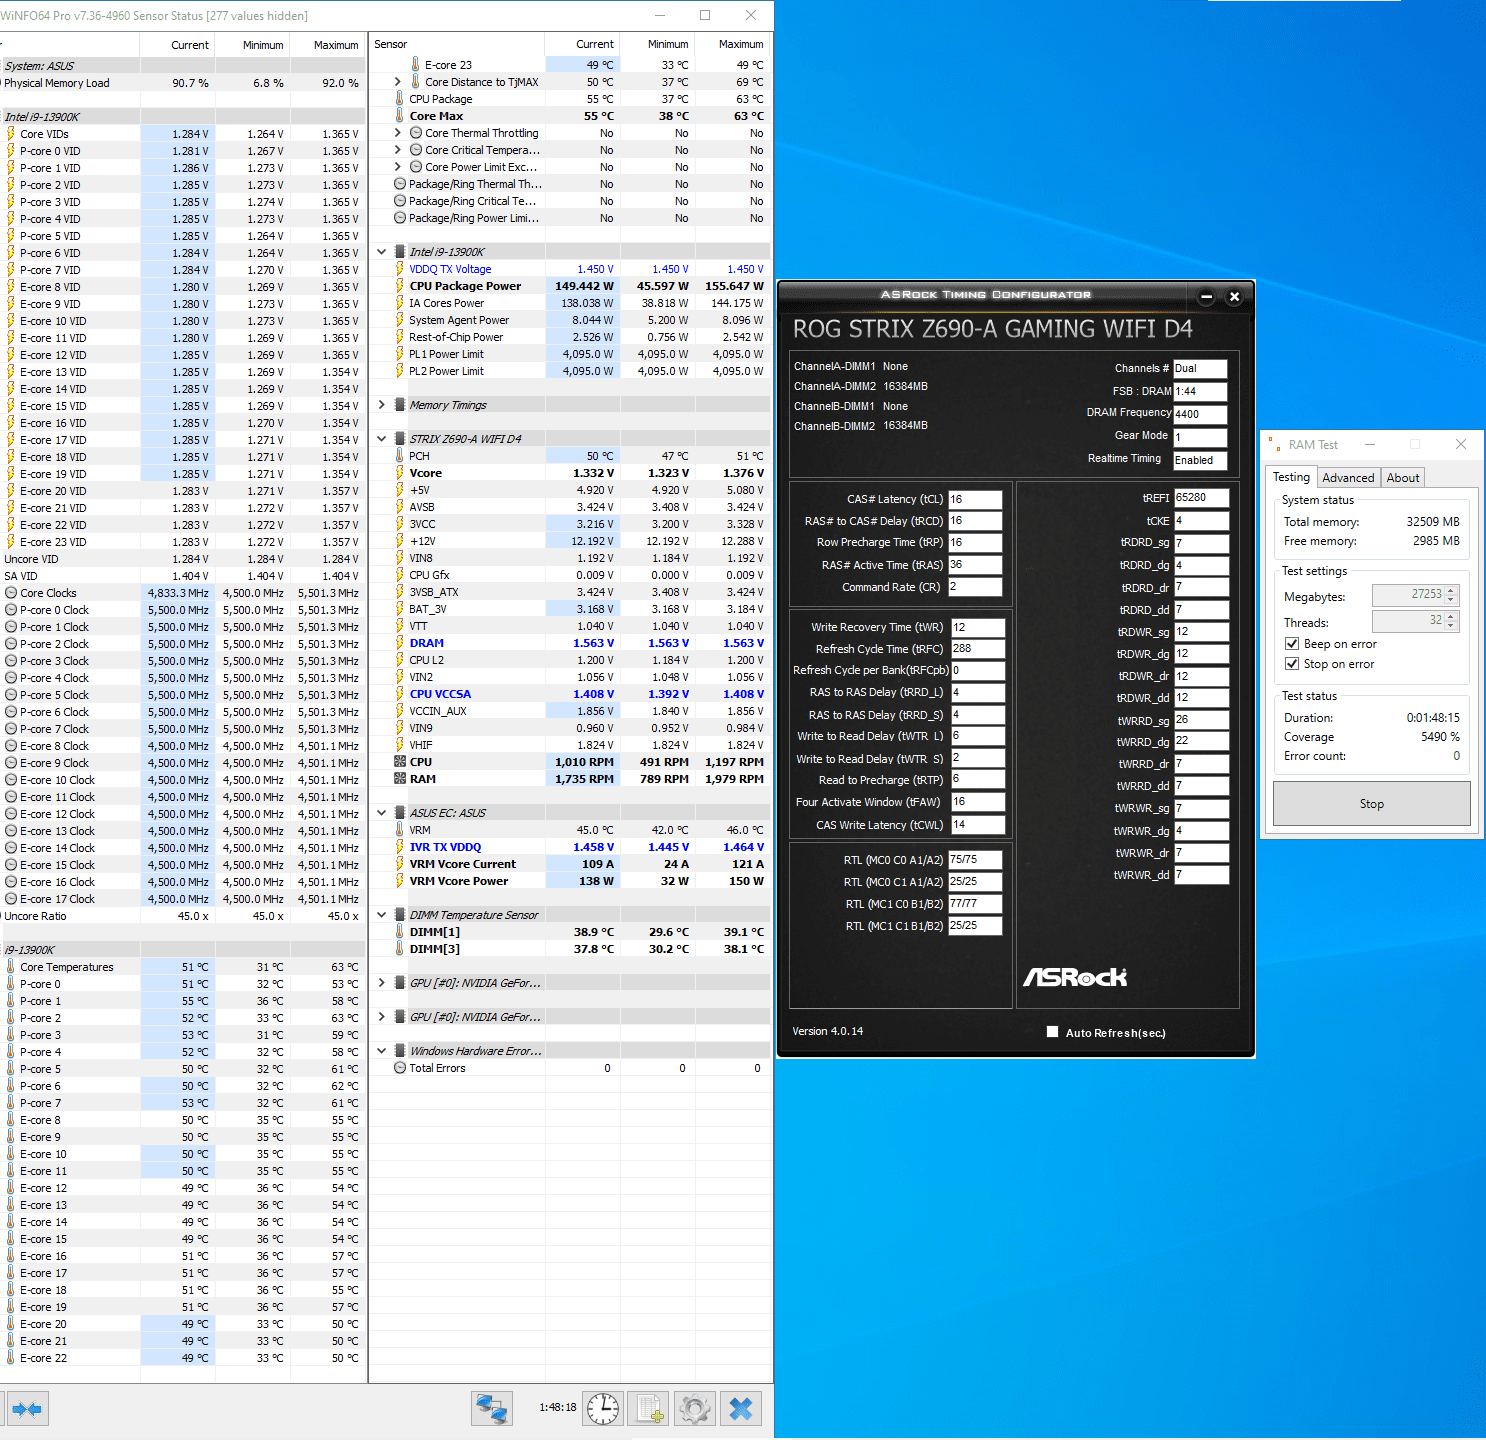Toggle the Beep on error checkbox
The width and height of the screenshot is (1486, 1440).
(1292, 644)
